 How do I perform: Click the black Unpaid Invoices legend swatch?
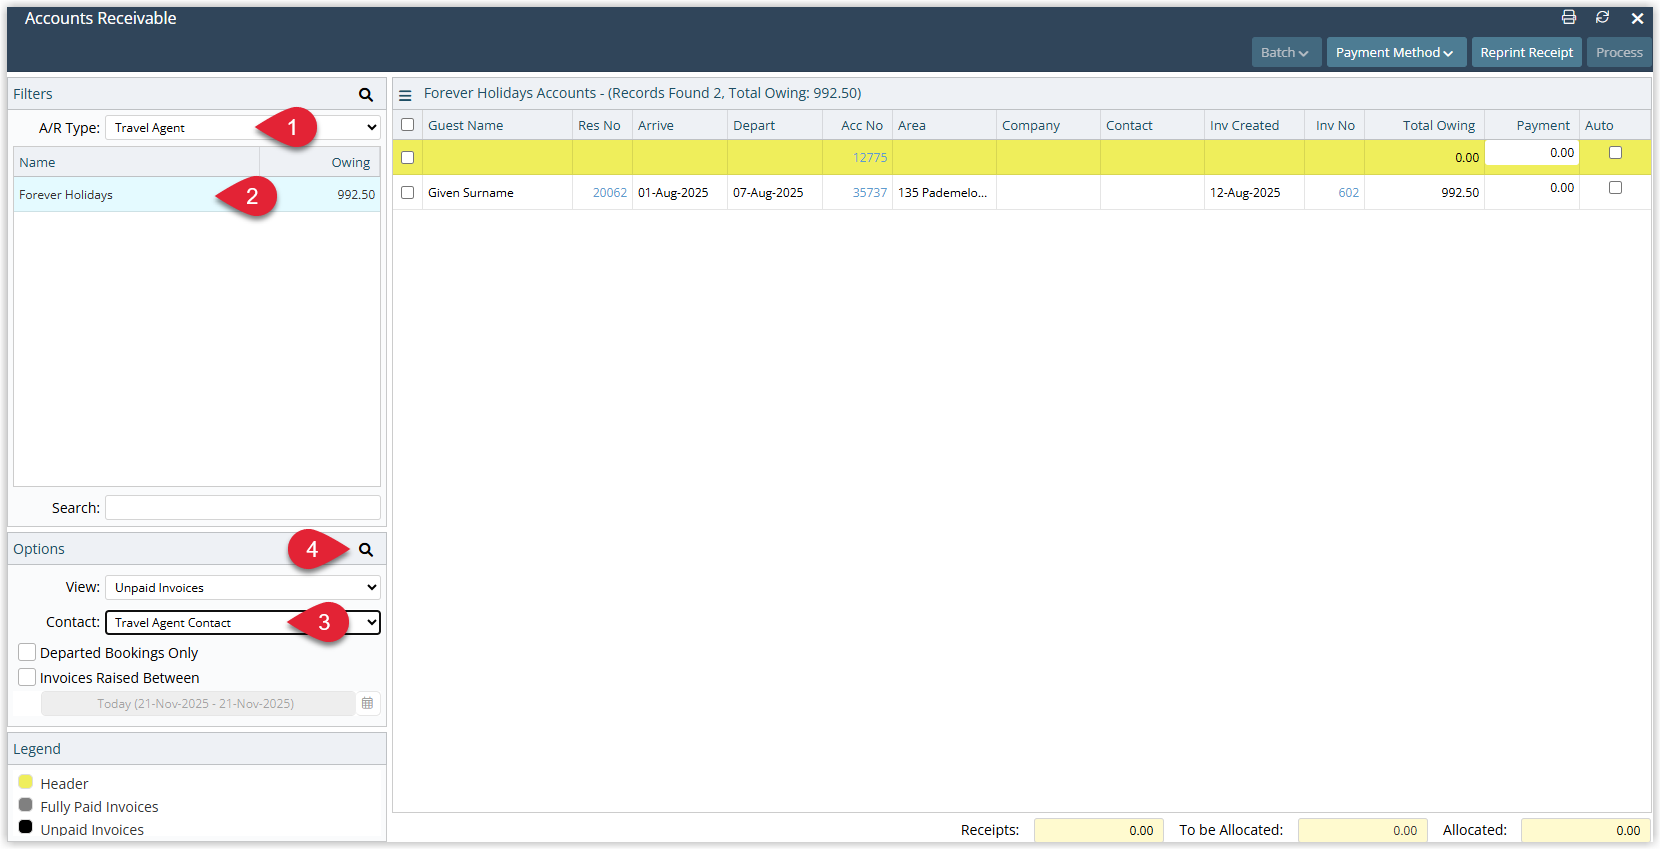click(26, 827)
